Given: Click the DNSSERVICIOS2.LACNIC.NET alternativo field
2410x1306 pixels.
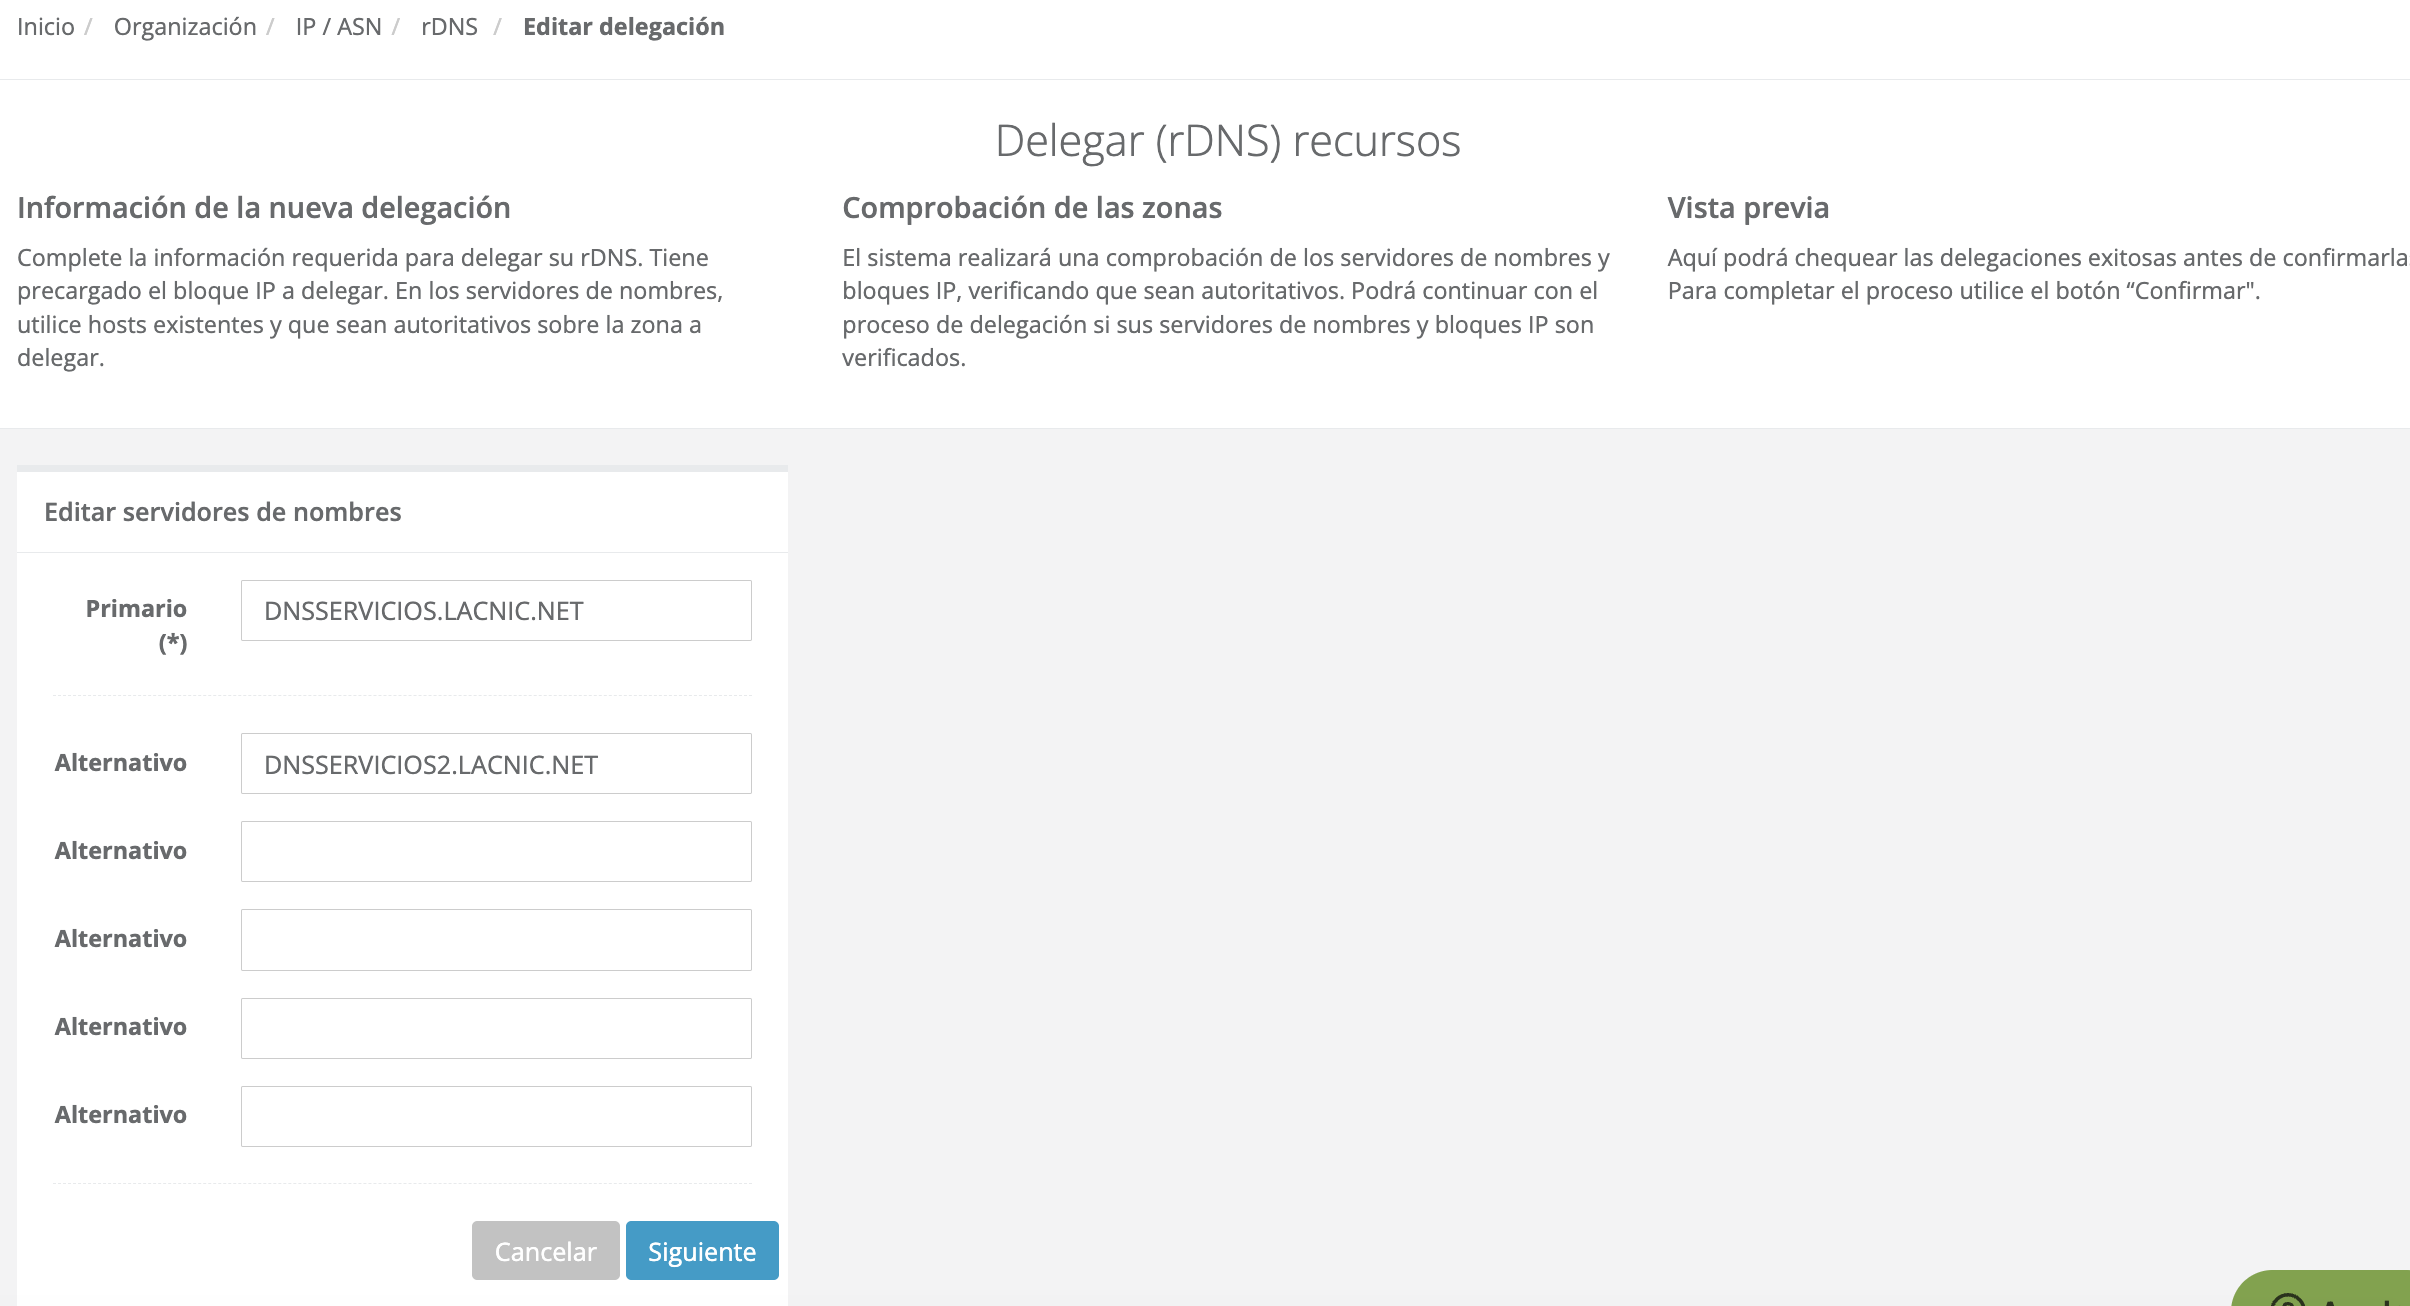Looking at the screenshot, I should (x=496, y=764).
